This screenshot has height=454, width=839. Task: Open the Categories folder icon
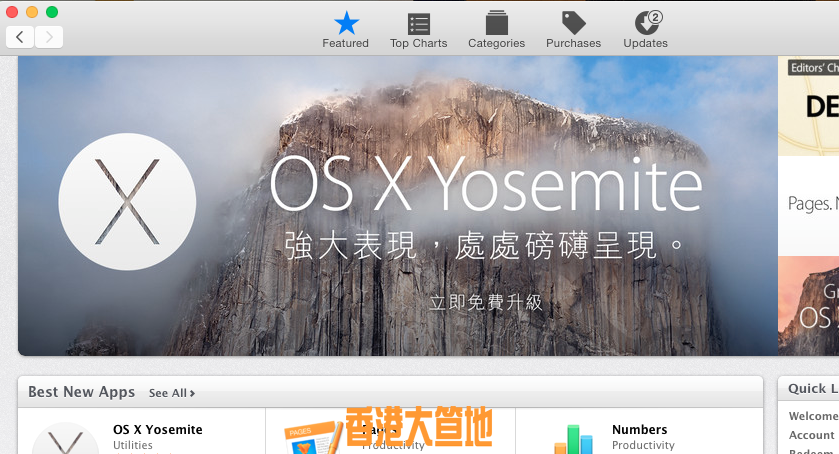pos(497,24)
